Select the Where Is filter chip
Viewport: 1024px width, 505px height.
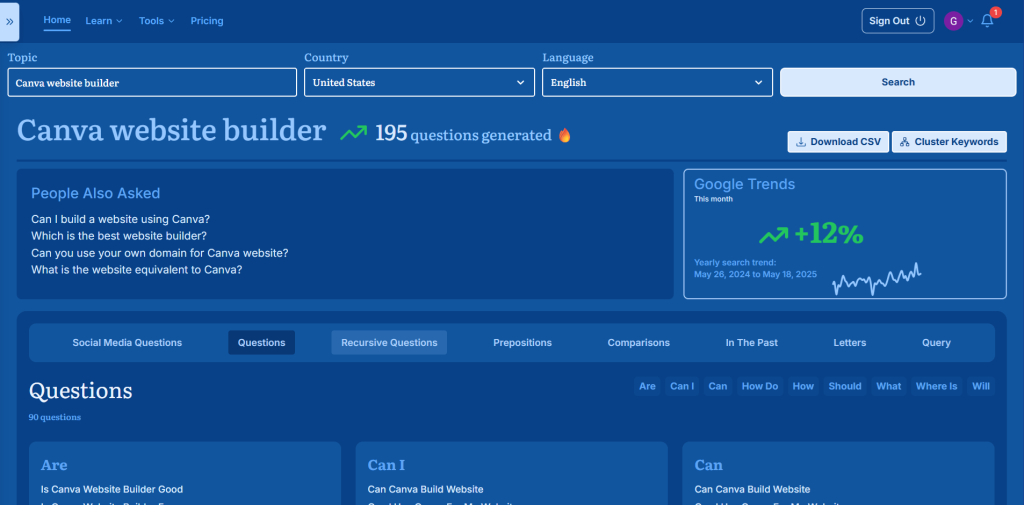936,386
